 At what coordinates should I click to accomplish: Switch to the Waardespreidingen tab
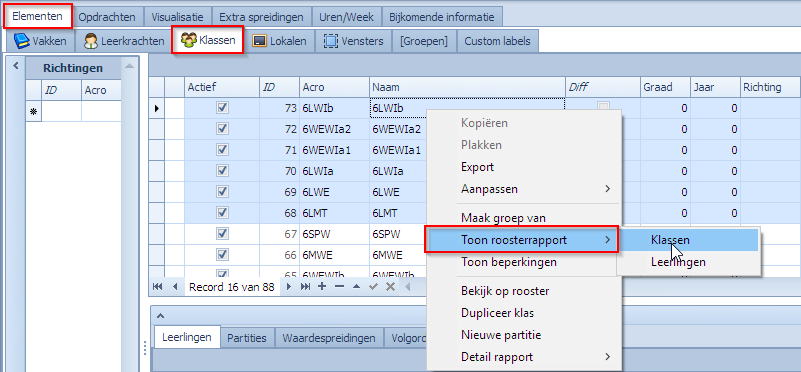click(329, 337)
